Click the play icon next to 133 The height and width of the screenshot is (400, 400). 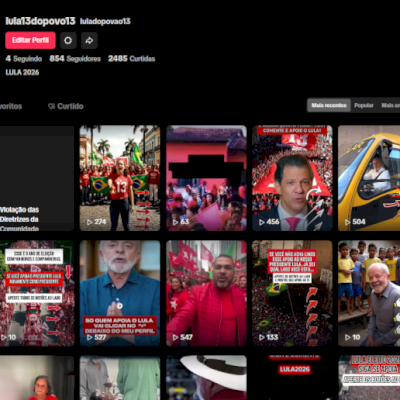pos(262,337)
